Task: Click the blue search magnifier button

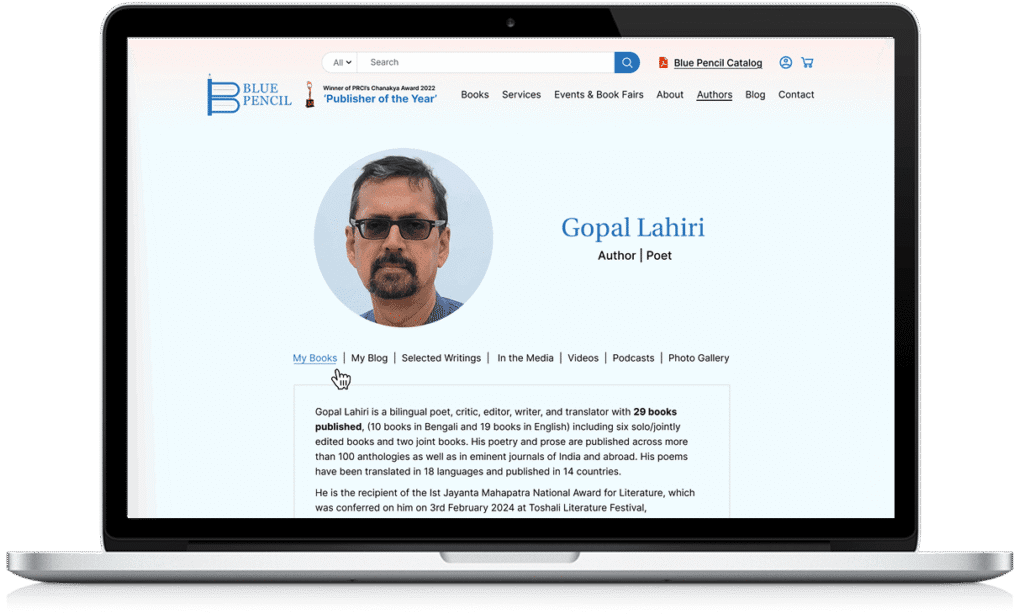Action: point(627,63)
